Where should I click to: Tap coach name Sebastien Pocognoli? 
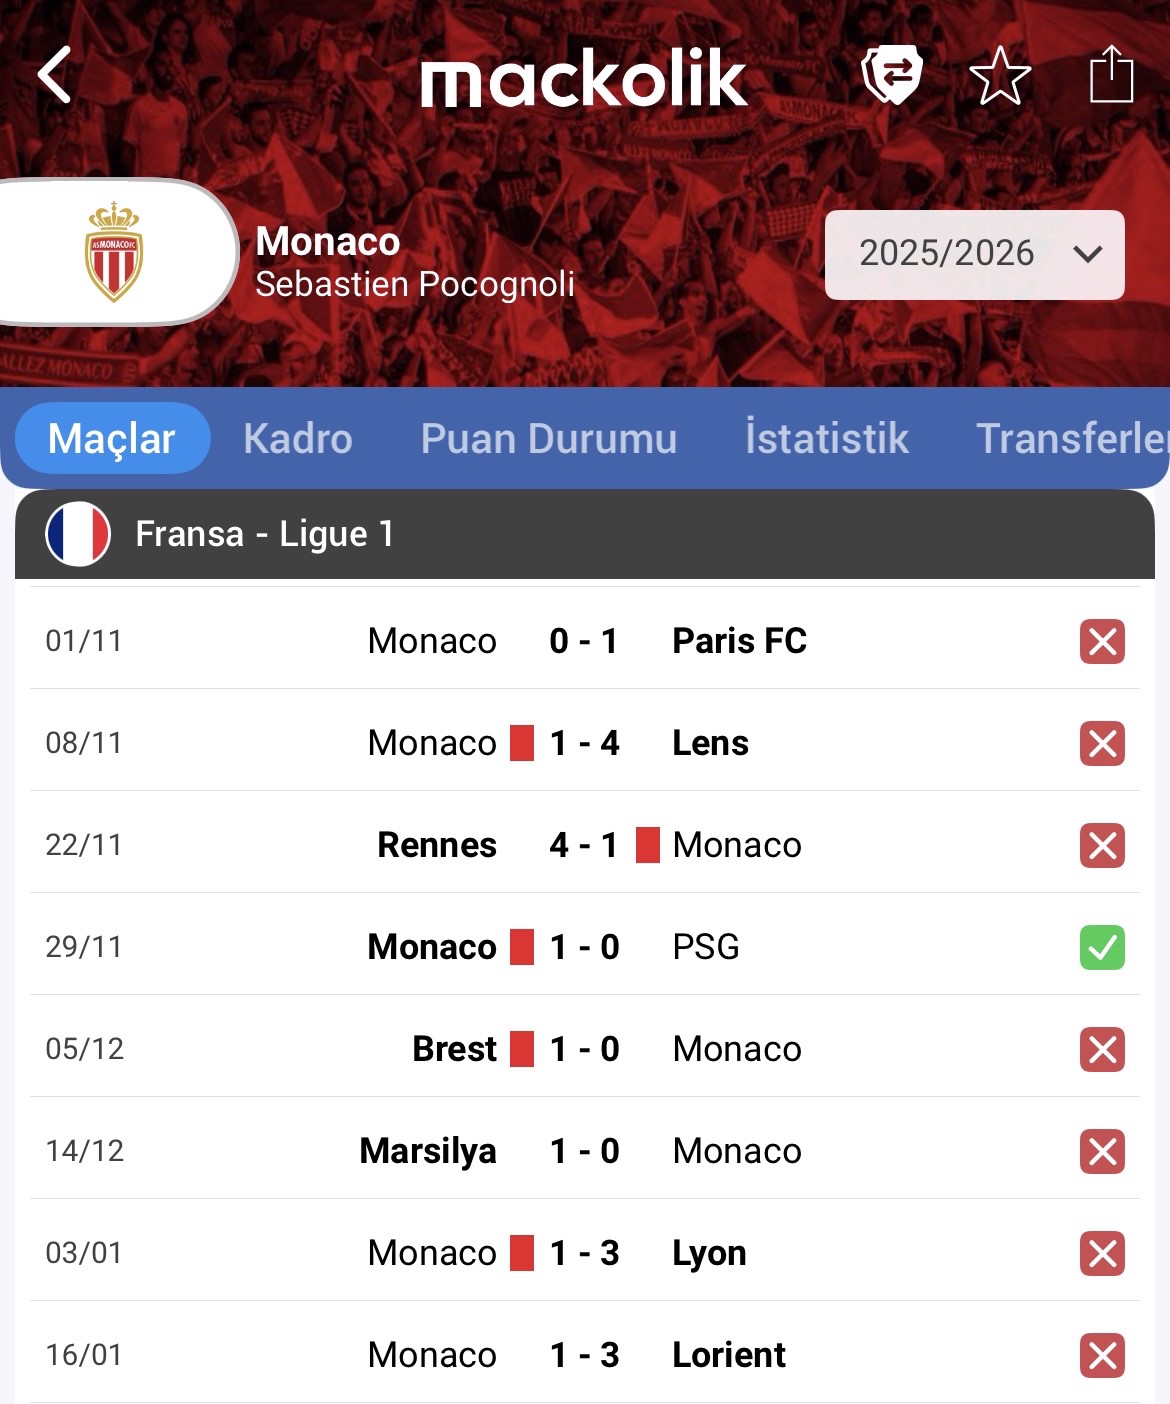point(415,285)
